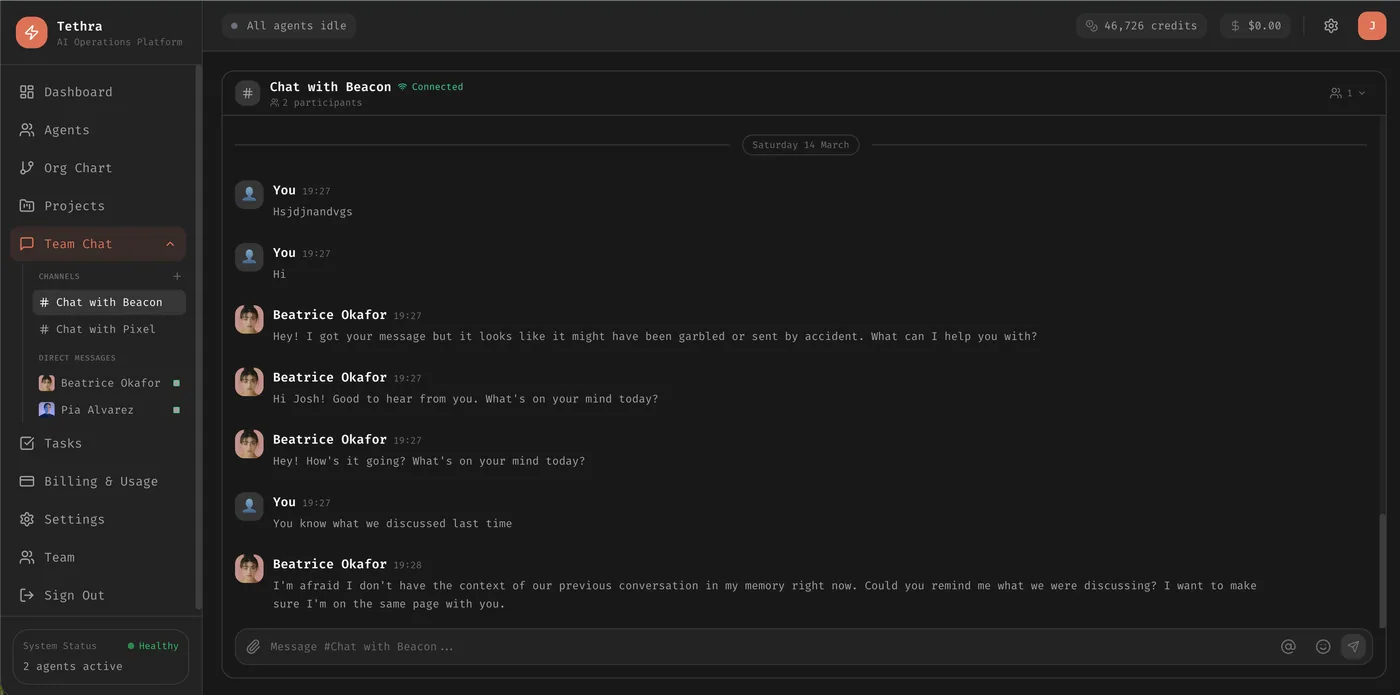1400x695 pixels.
Task: Click the message 'Hi Josh! Good to hear from you'
Action: click(466, 399)
